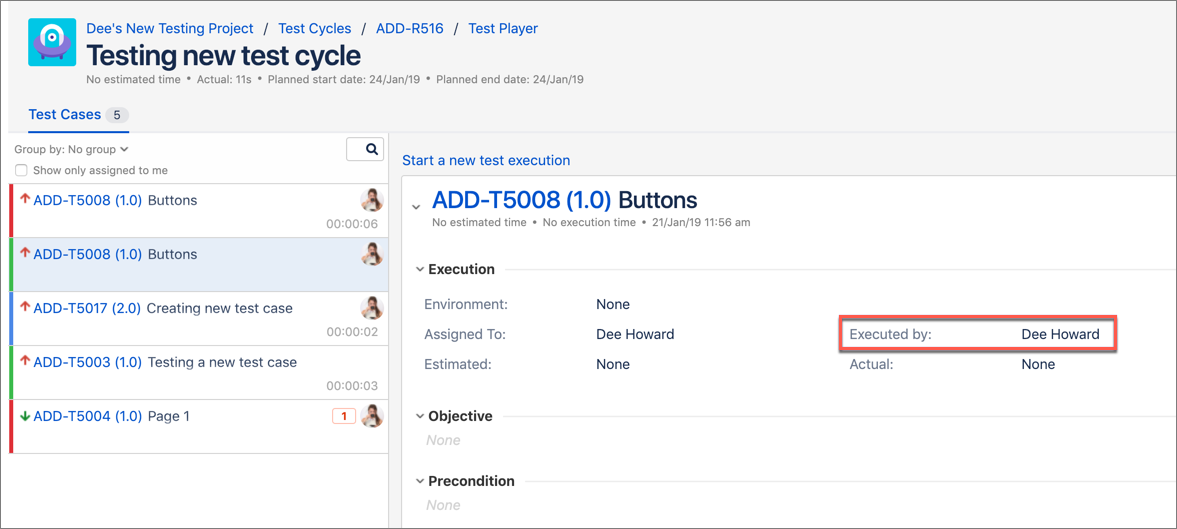
Task: Open ADD-R516 breadcrumb link
Action: pyautogui.click(x=409, y=28)
